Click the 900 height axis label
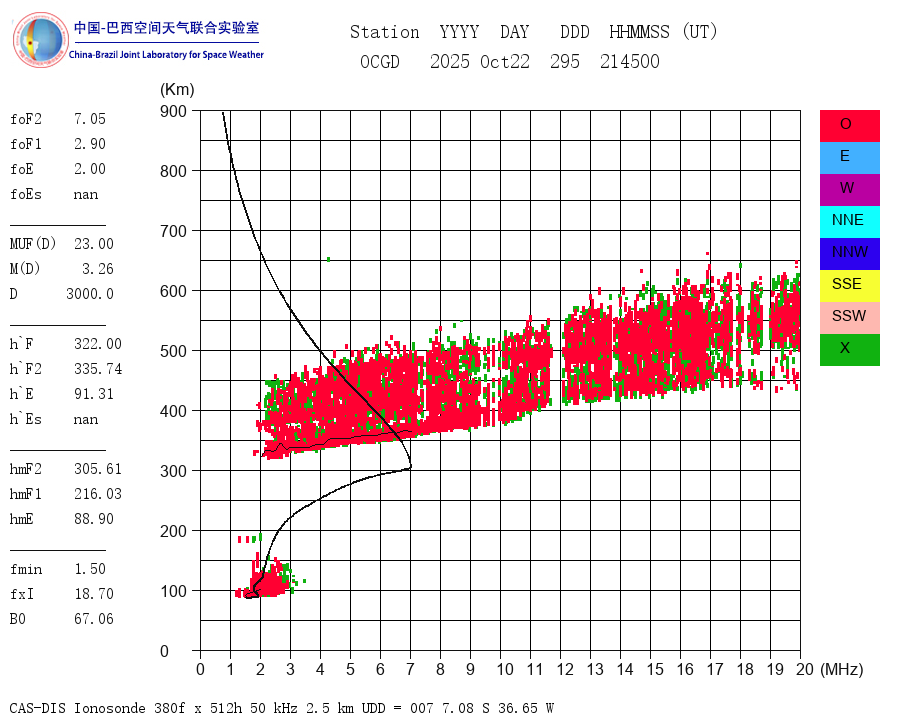900x720 pixels. pyautogui.click(x=173, y=111)
